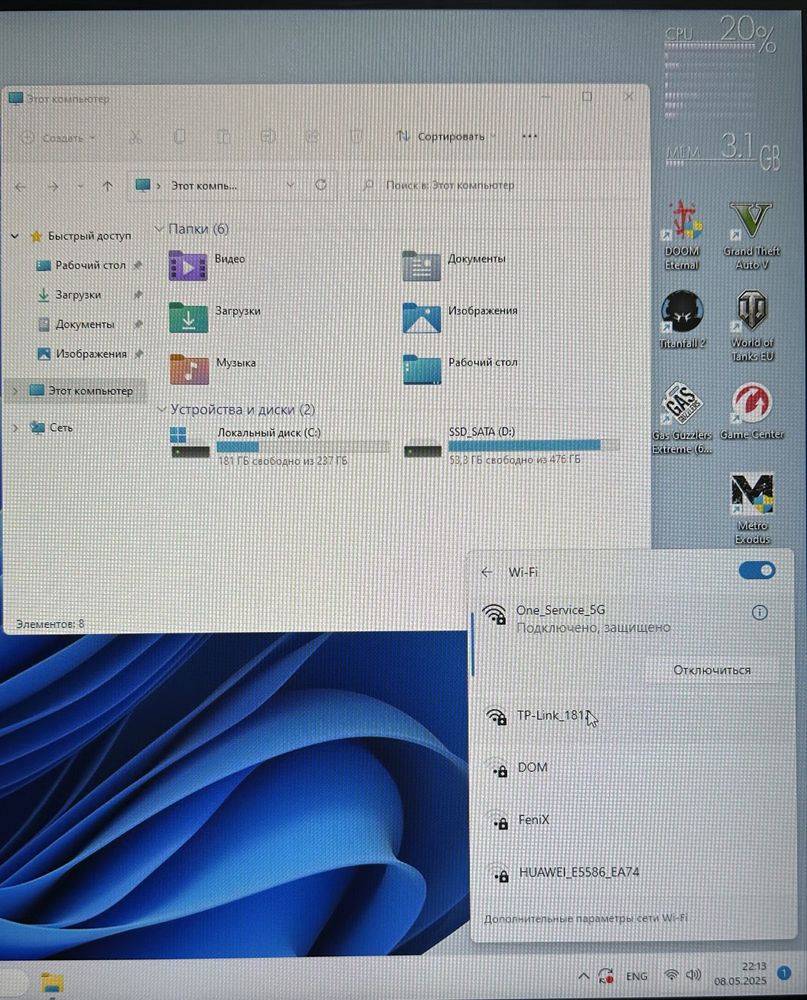Select Изображения in quick access sidebar
Viewport: 807px width, 1000px height.
tap(89, 353)
